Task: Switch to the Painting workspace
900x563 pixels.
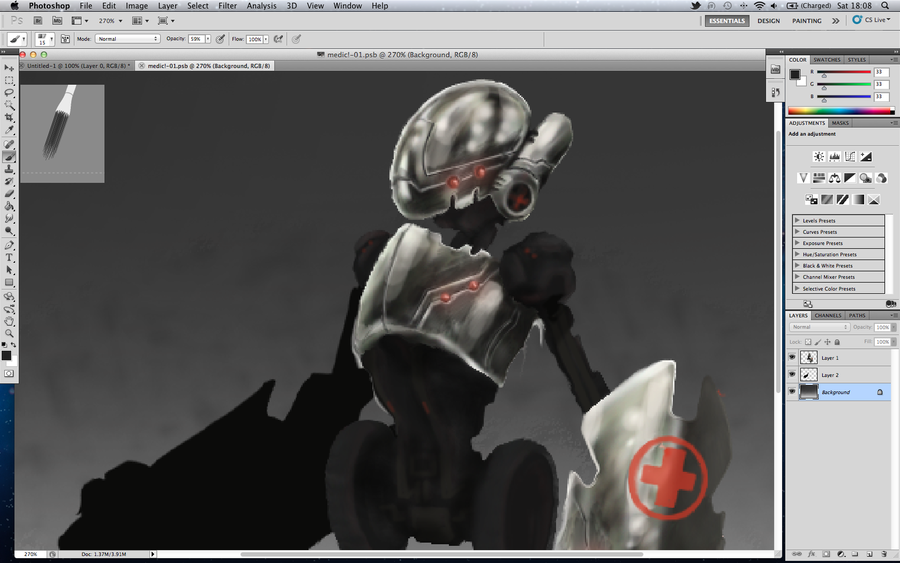Action: (806, 21)
